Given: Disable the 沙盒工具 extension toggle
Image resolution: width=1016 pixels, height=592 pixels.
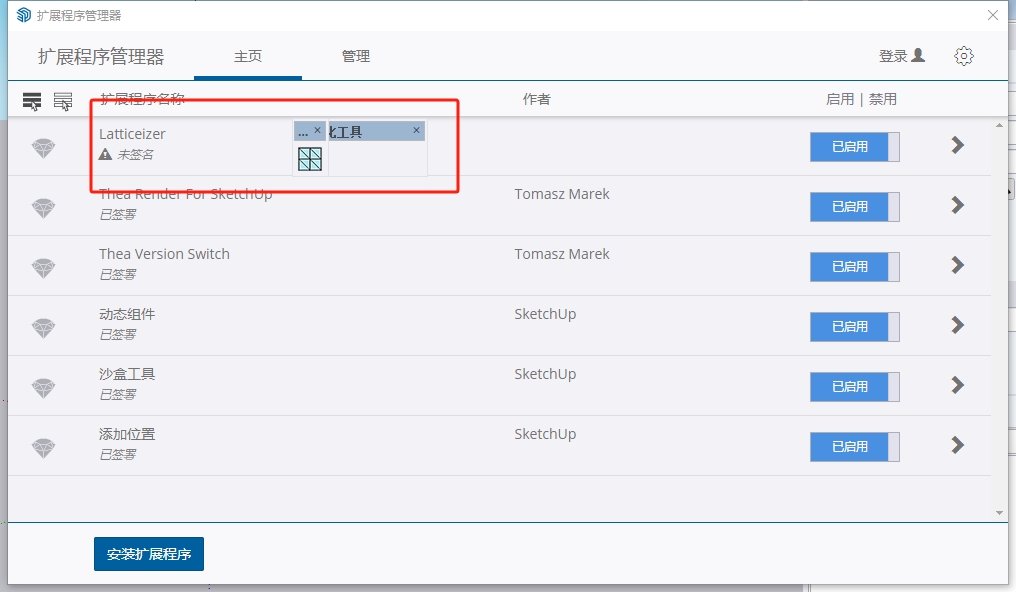Looking at the screenshot, I should (855, 387).
